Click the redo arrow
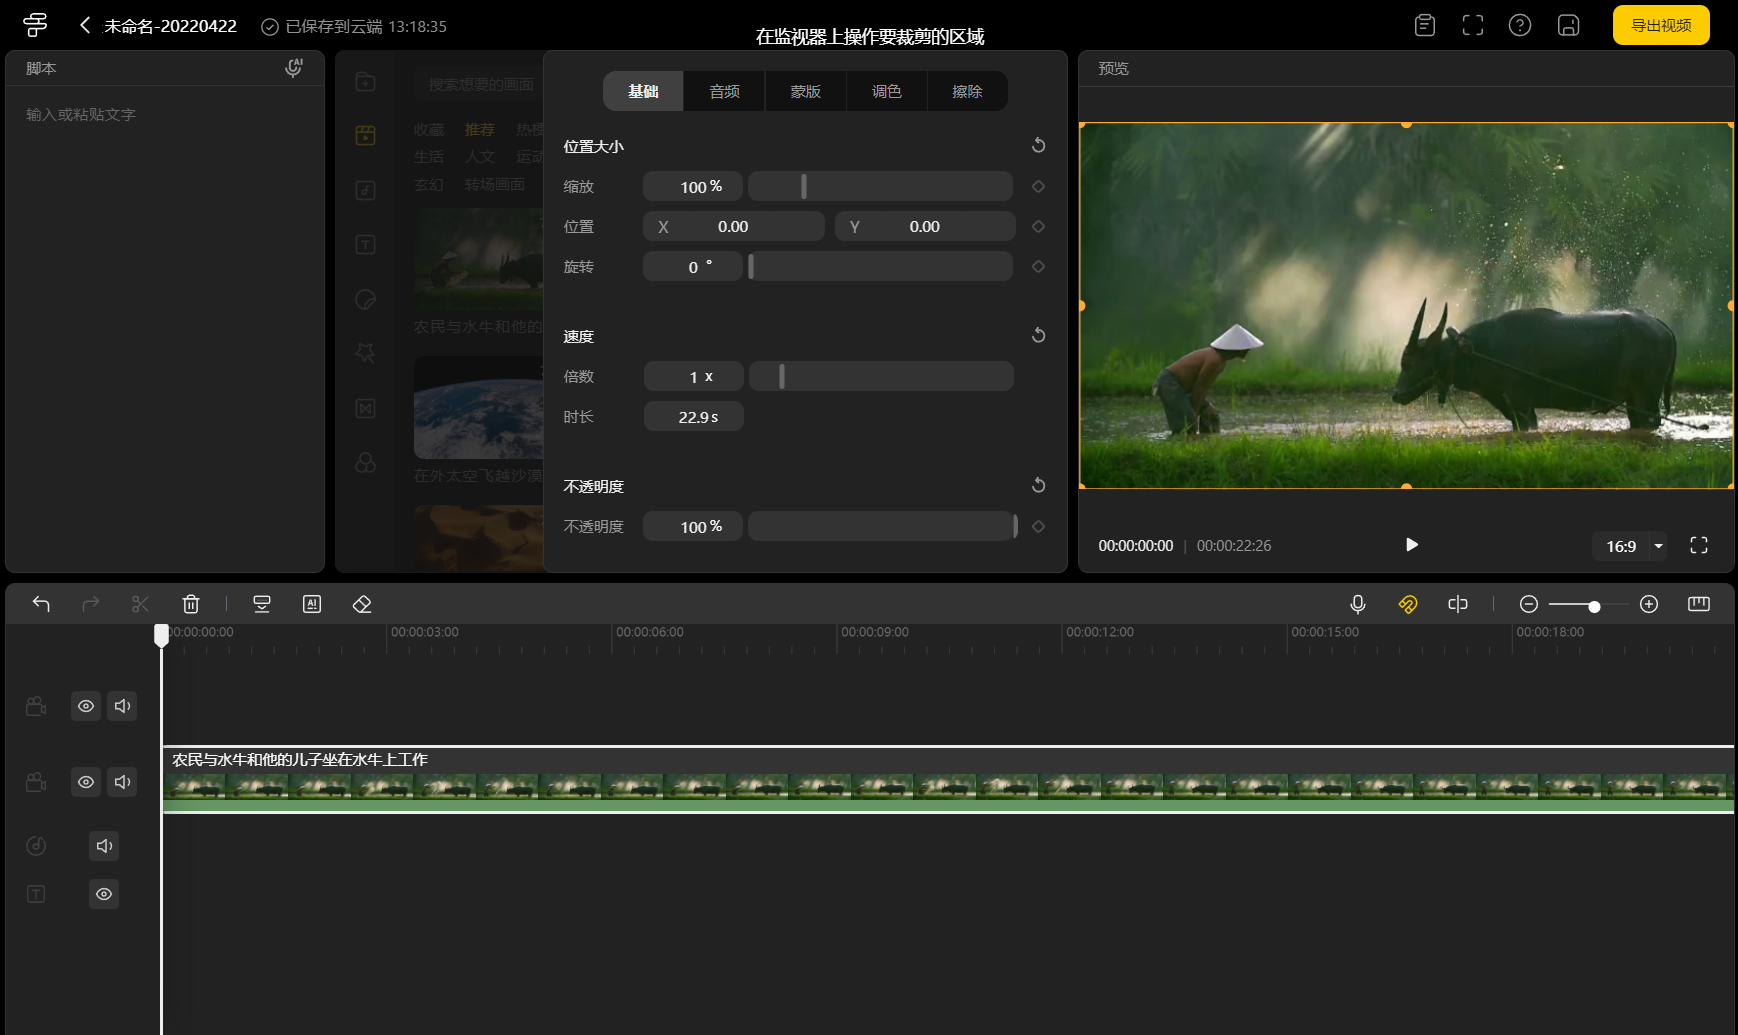 click(x=91, y=604)
